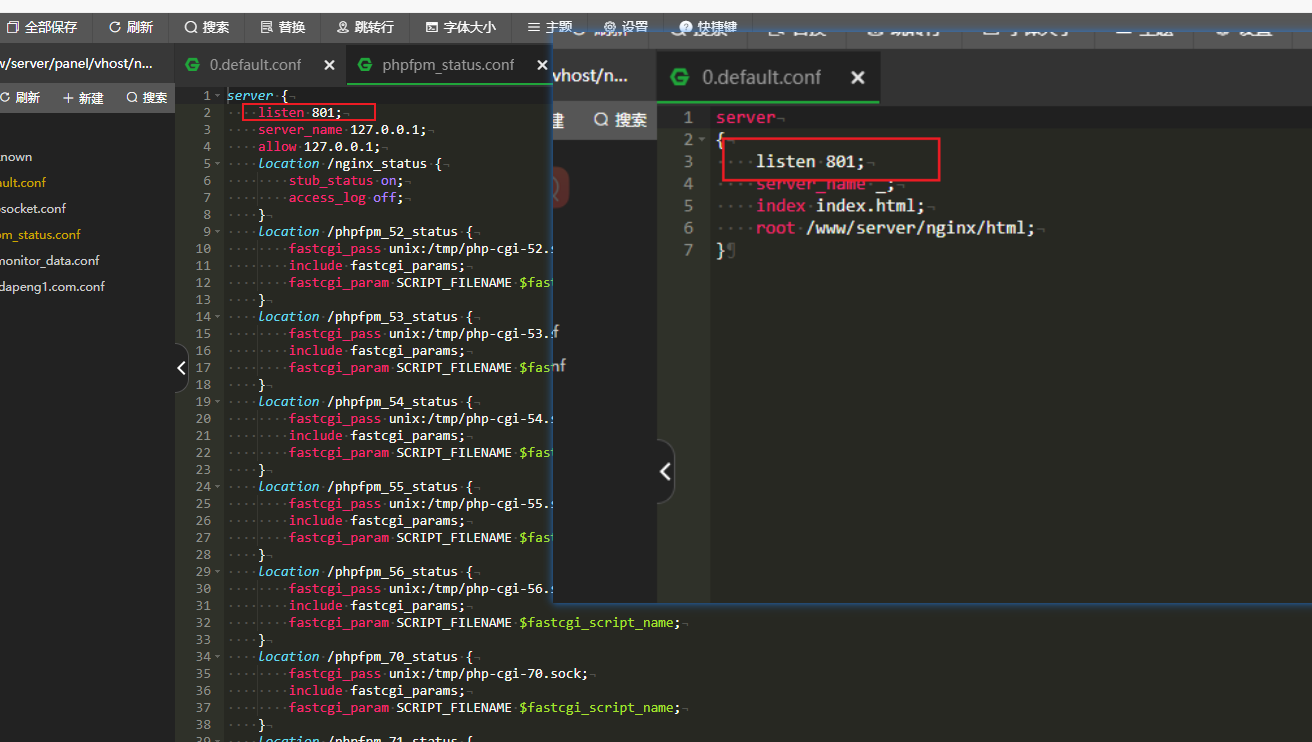This screenshot has height=742, width=1312.
Task: Refresh the file list using sidebar 刷新
Action: pos(20,97)
